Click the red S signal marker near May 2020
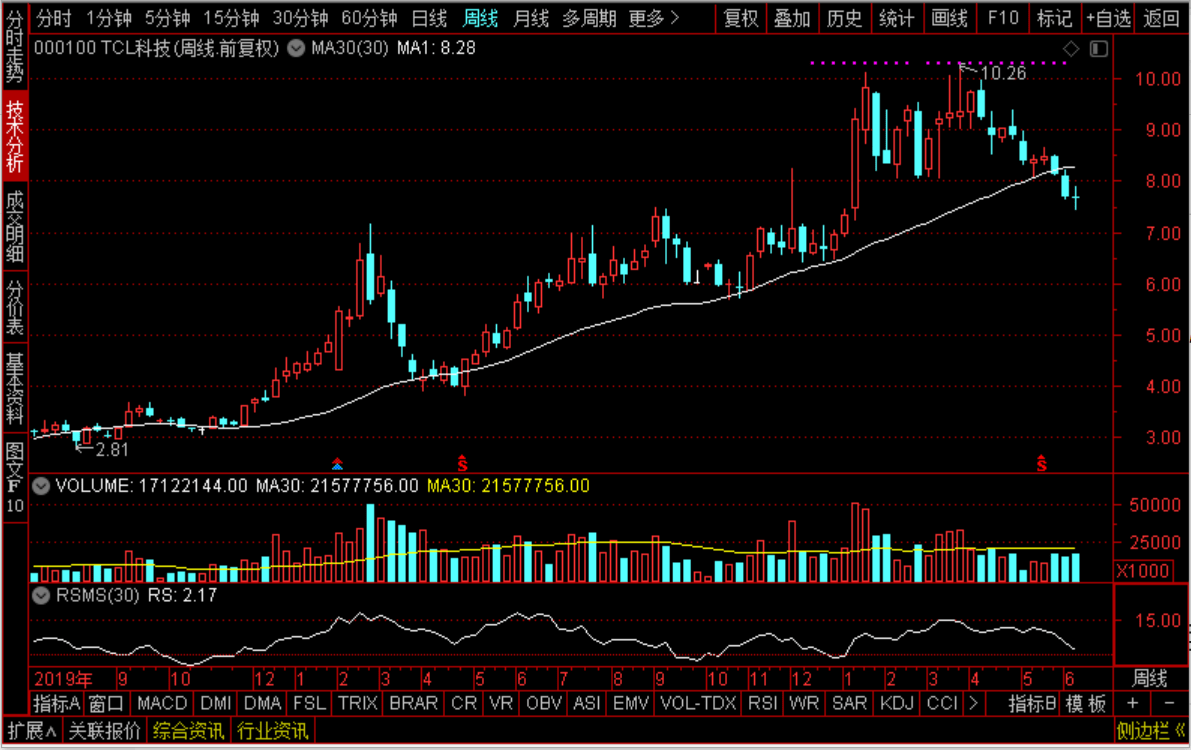 [462, 463]
